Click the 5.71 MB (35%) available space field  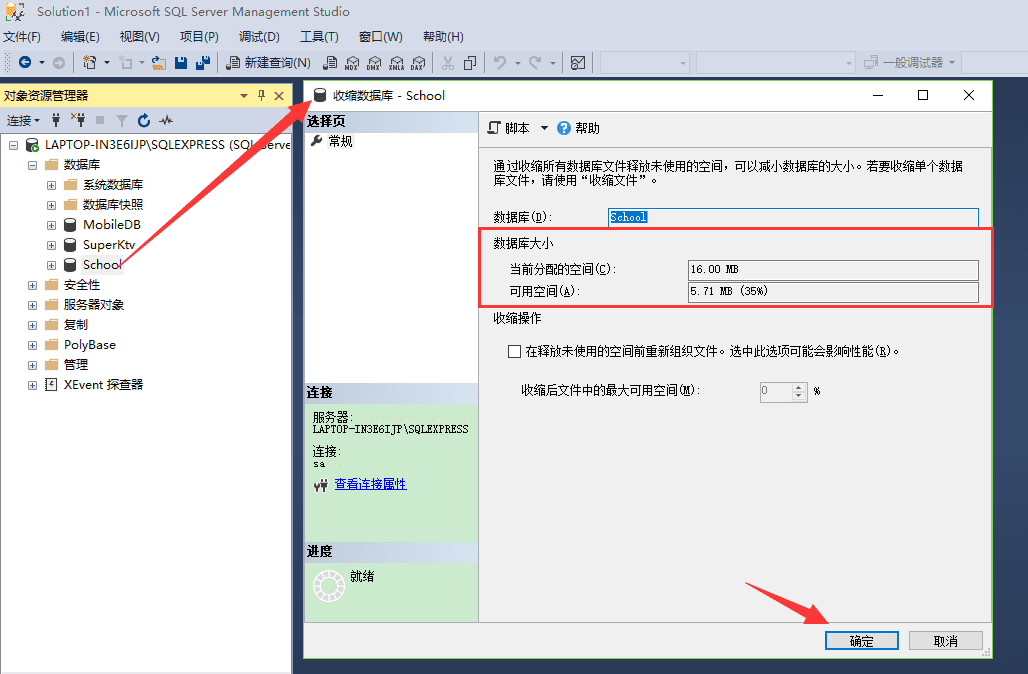833,291
